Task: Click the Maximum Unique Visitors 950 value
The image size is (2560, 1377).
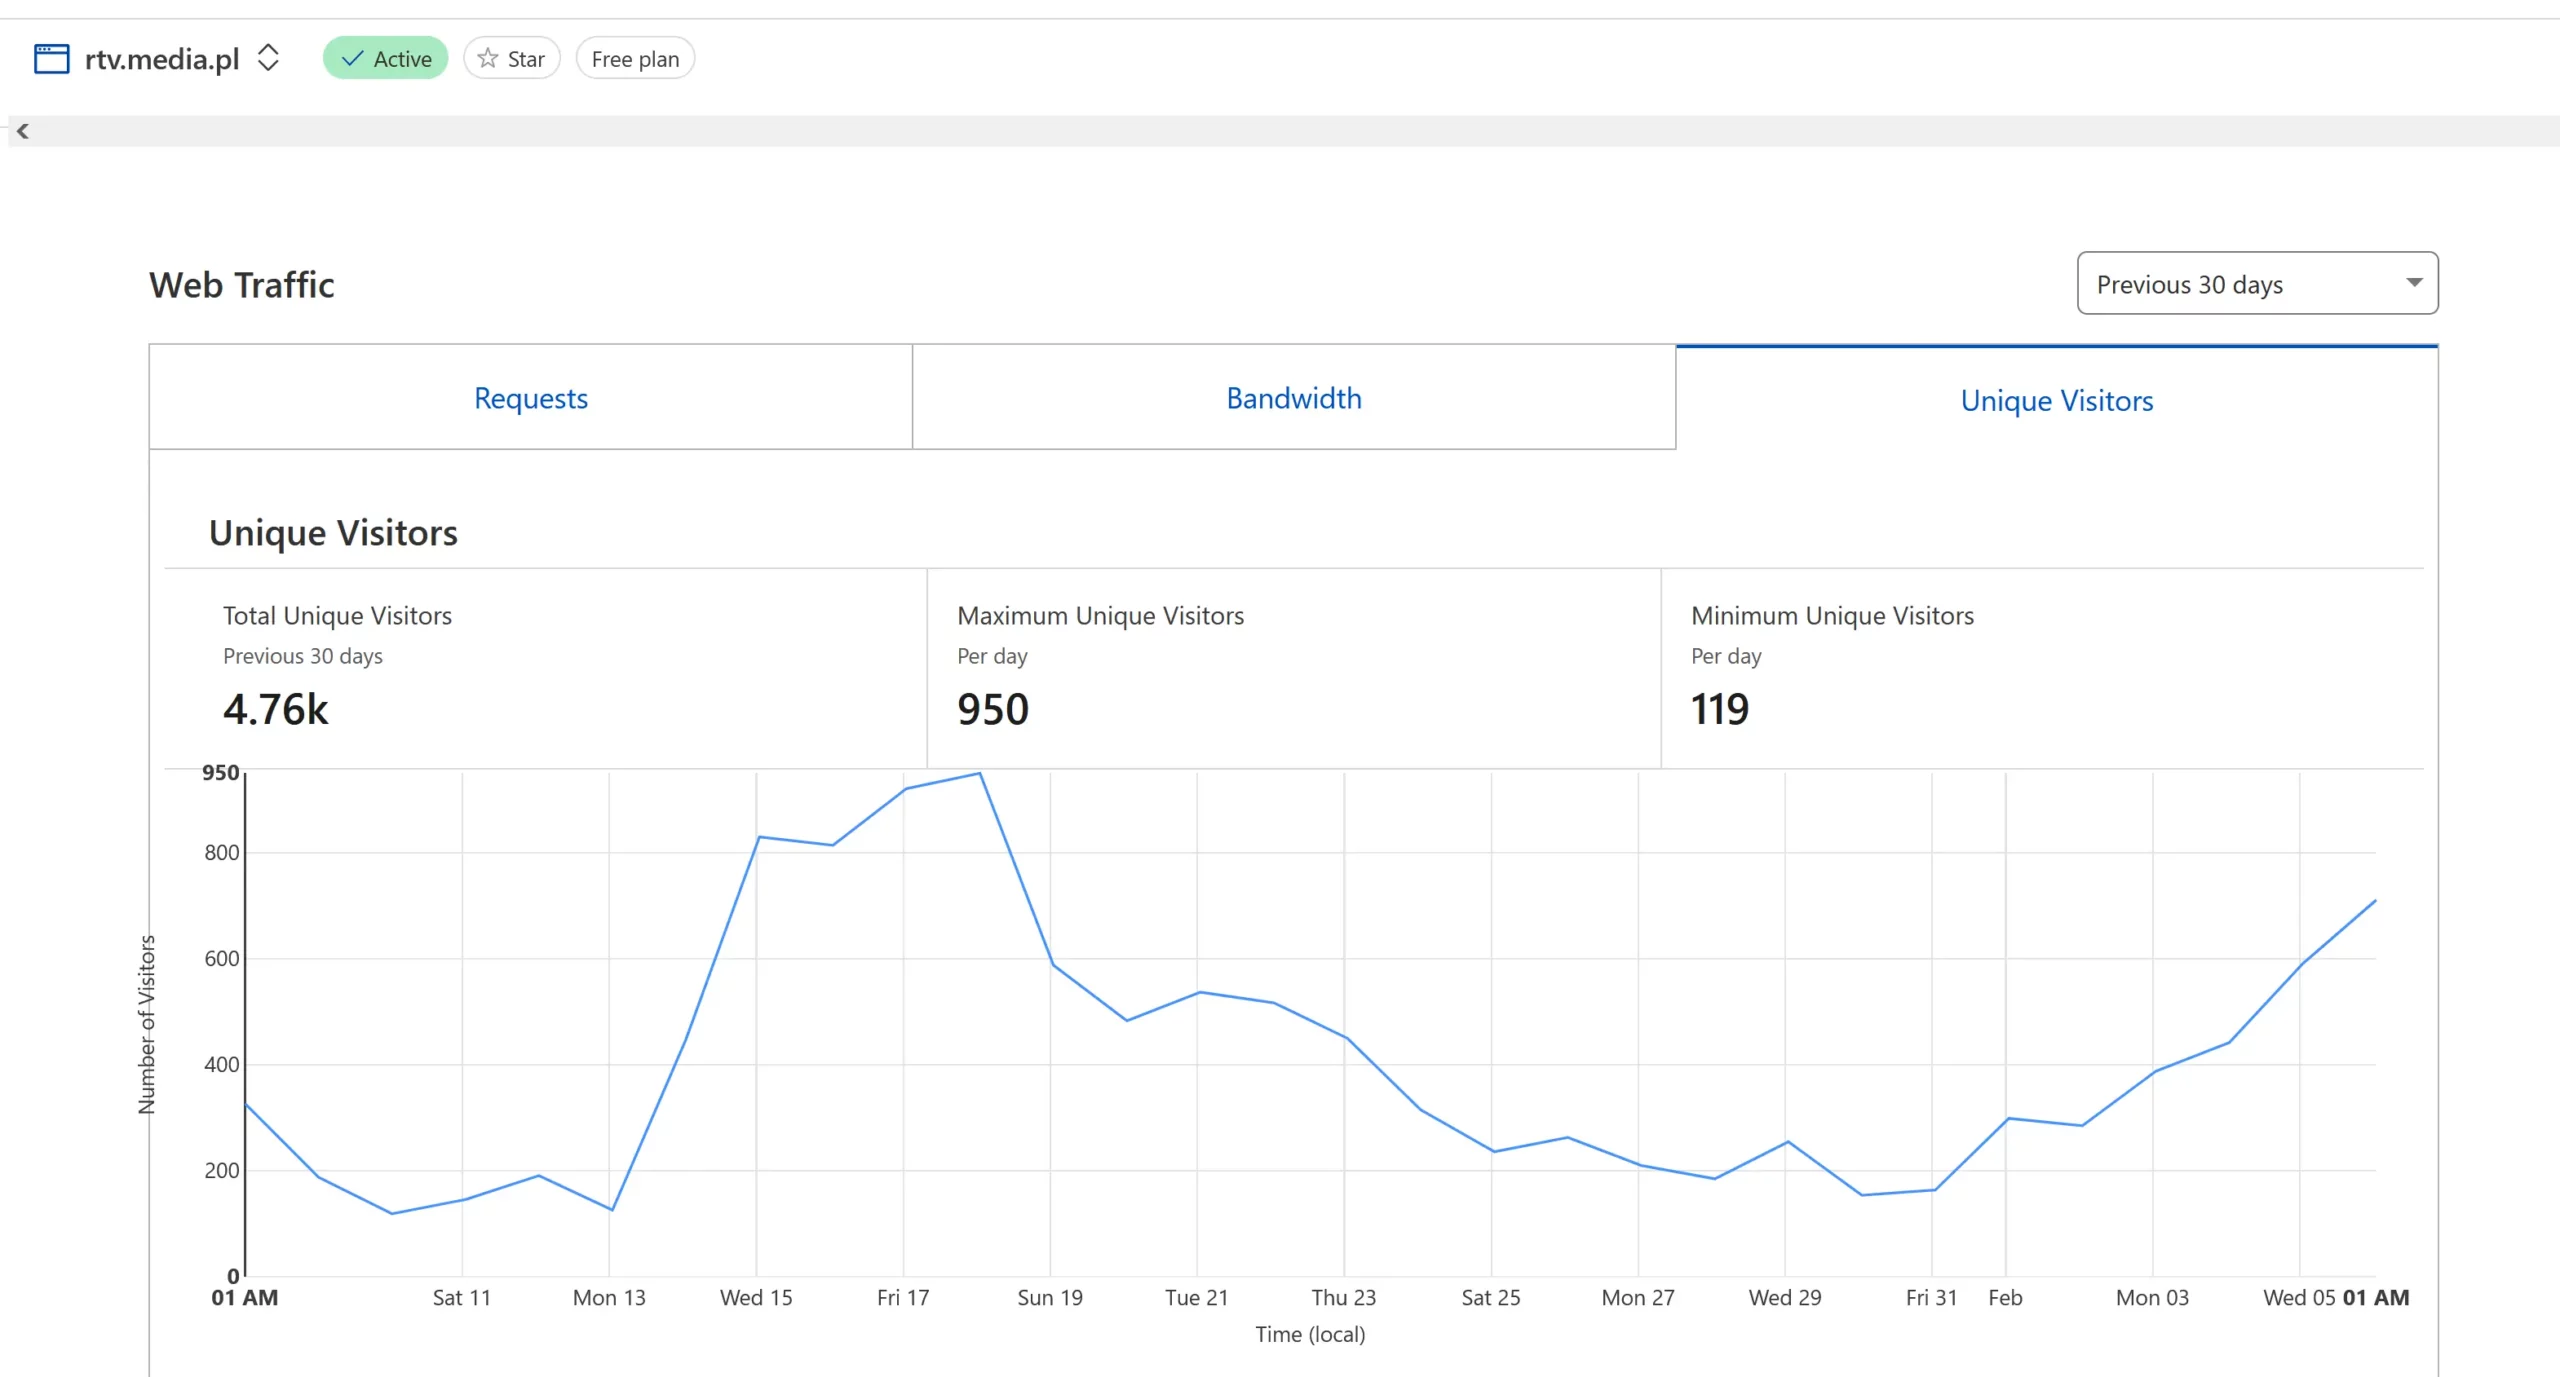Action: (x=992, y=709)
